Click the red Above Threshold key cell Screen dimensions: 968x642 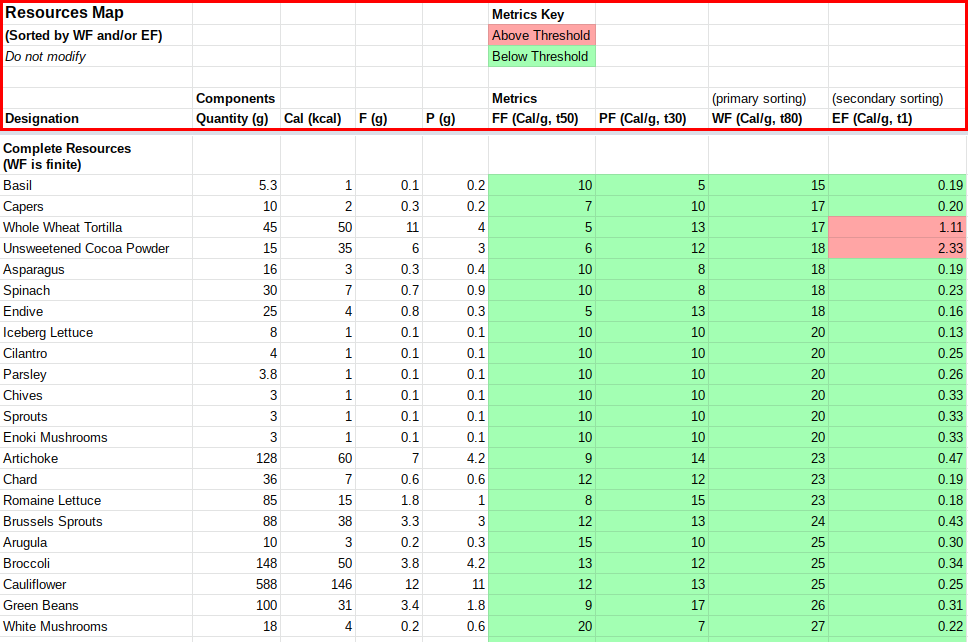click(x=541, y=36)
